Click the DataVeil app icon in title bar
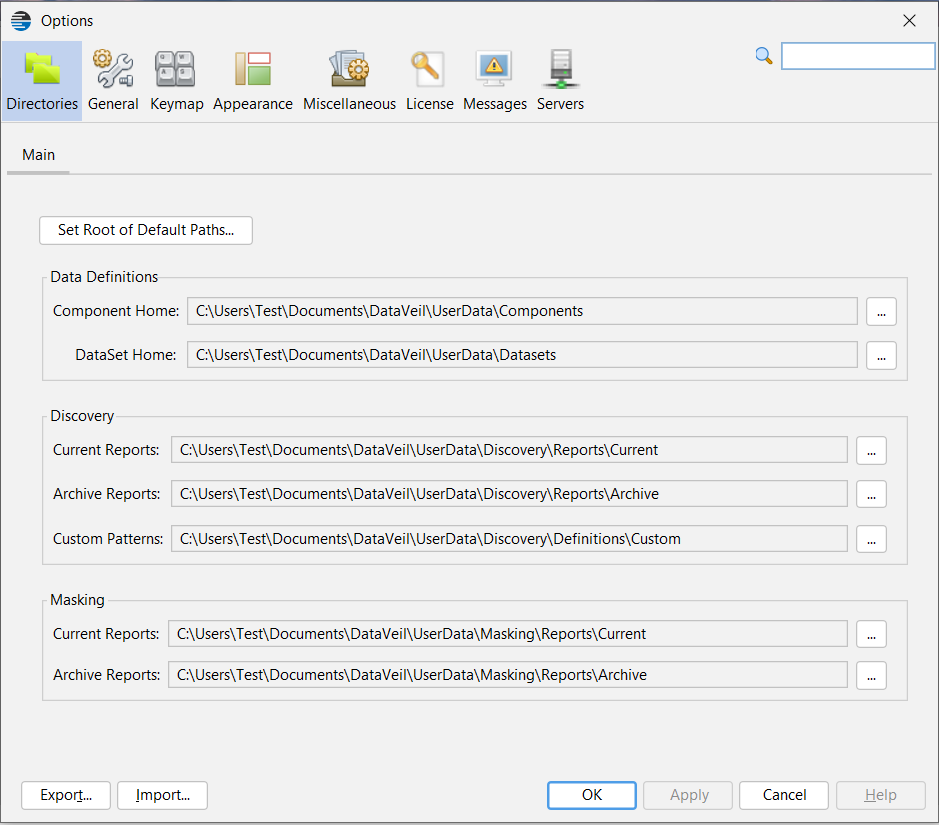 click(x=21, y=20)
